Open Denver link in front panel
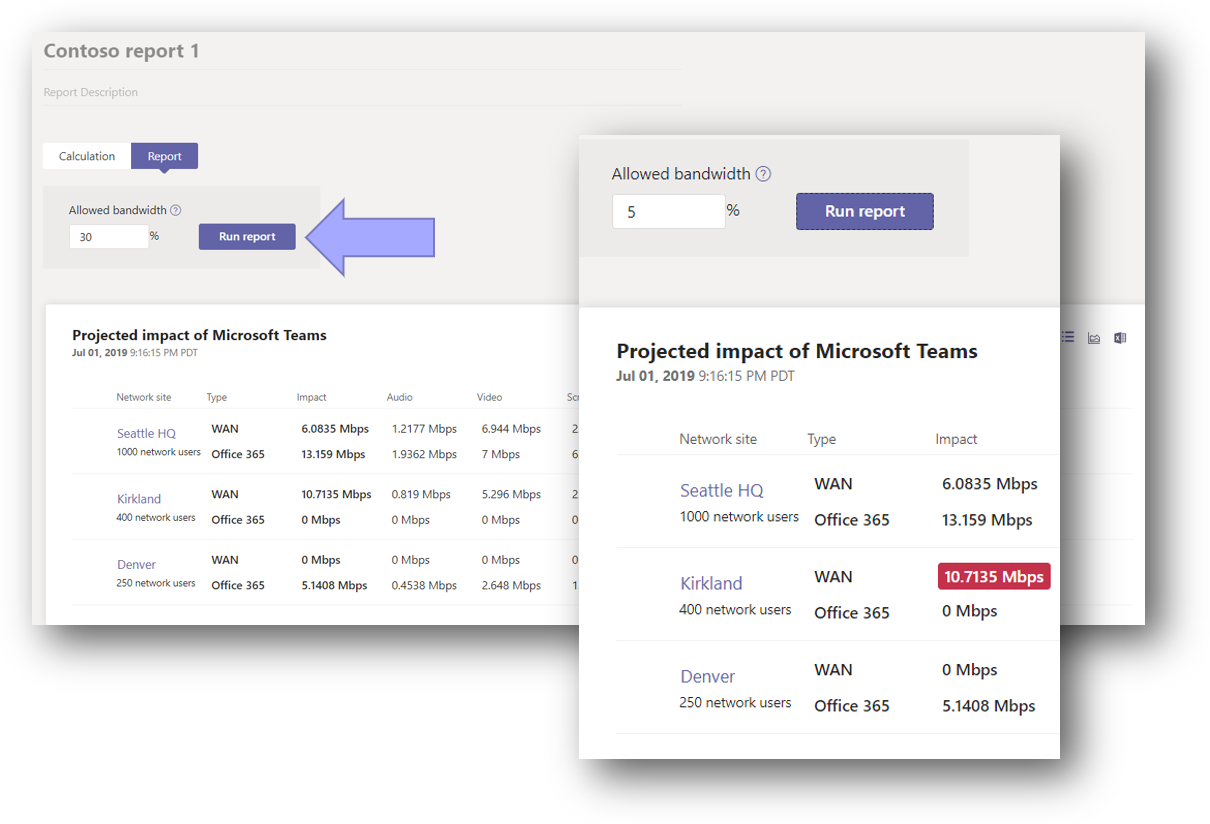The width and height of the screenshot is (1210, 824). tap(708, 676)
